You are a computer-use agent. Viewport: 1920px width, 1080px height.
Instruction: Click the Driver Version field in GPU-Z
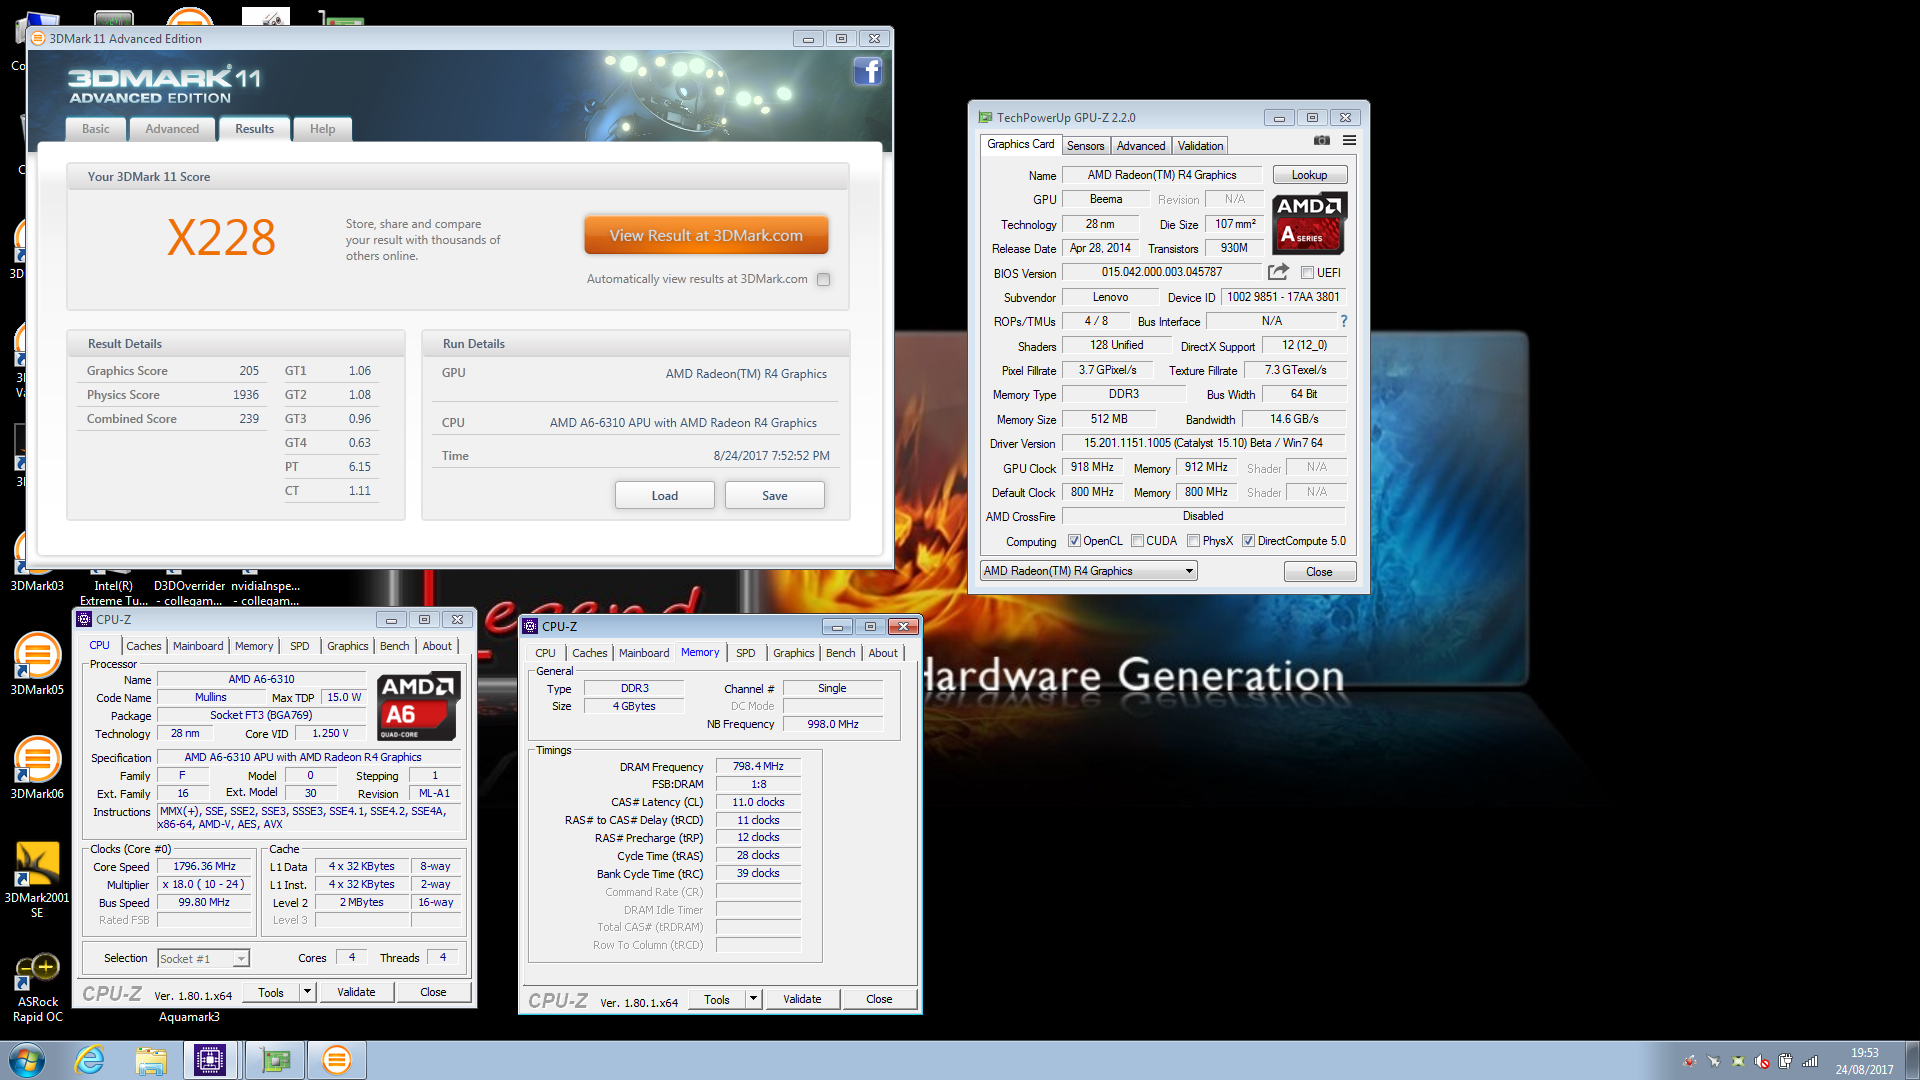(1203, 443)
